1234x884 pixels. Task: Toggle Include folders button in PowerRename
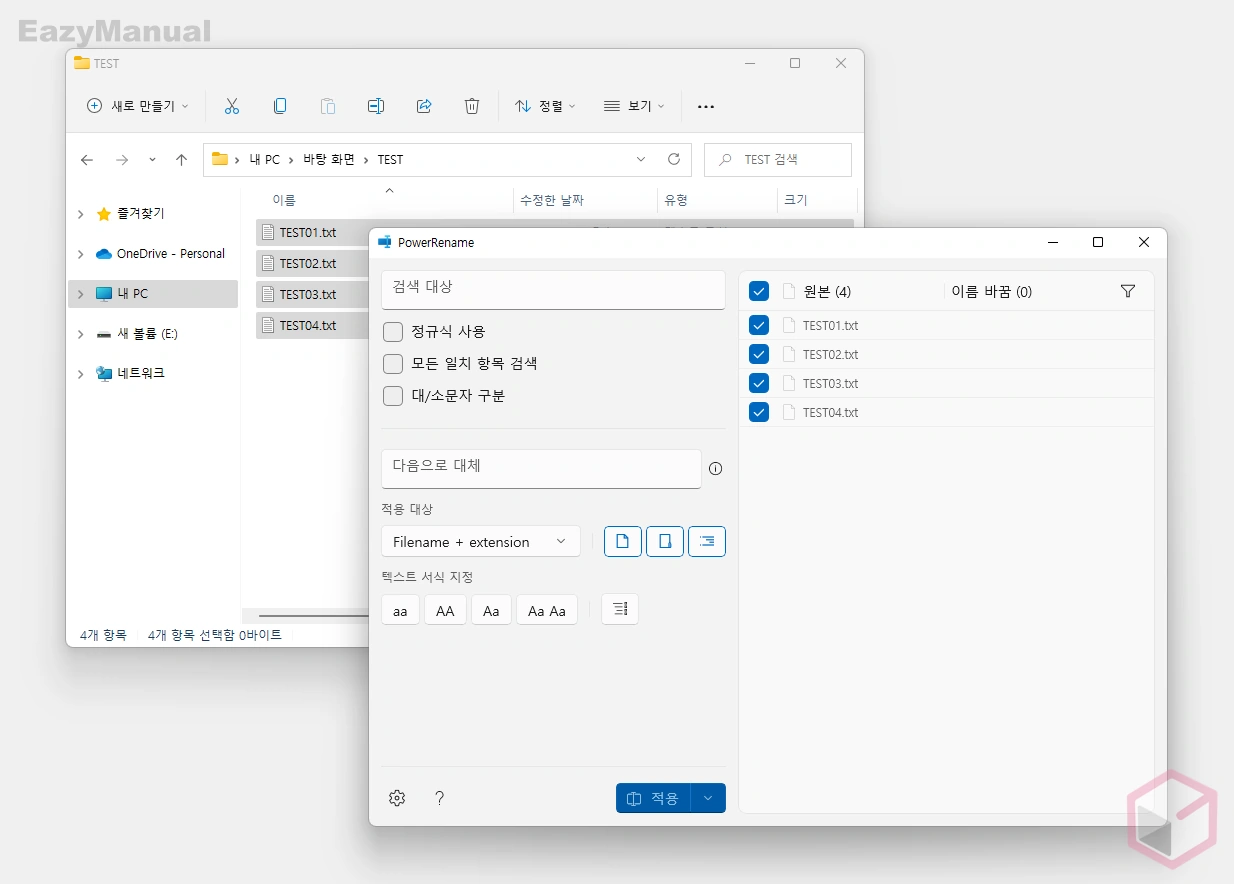point(665,542)
